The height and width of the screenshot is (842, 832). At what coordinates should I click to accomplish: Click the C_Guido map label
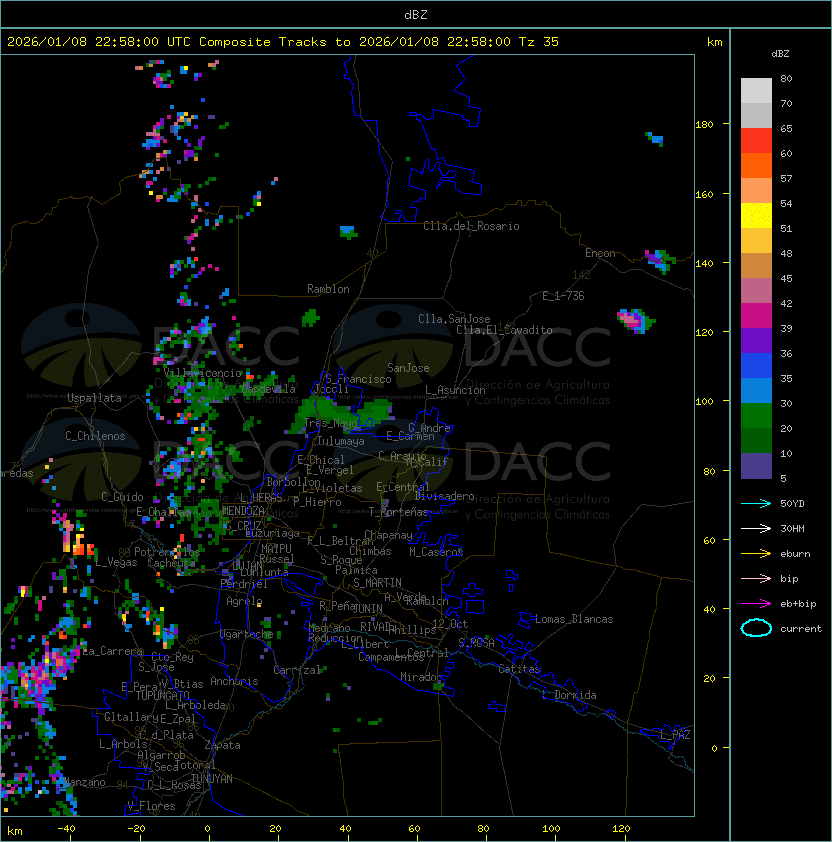coord(122,497)
